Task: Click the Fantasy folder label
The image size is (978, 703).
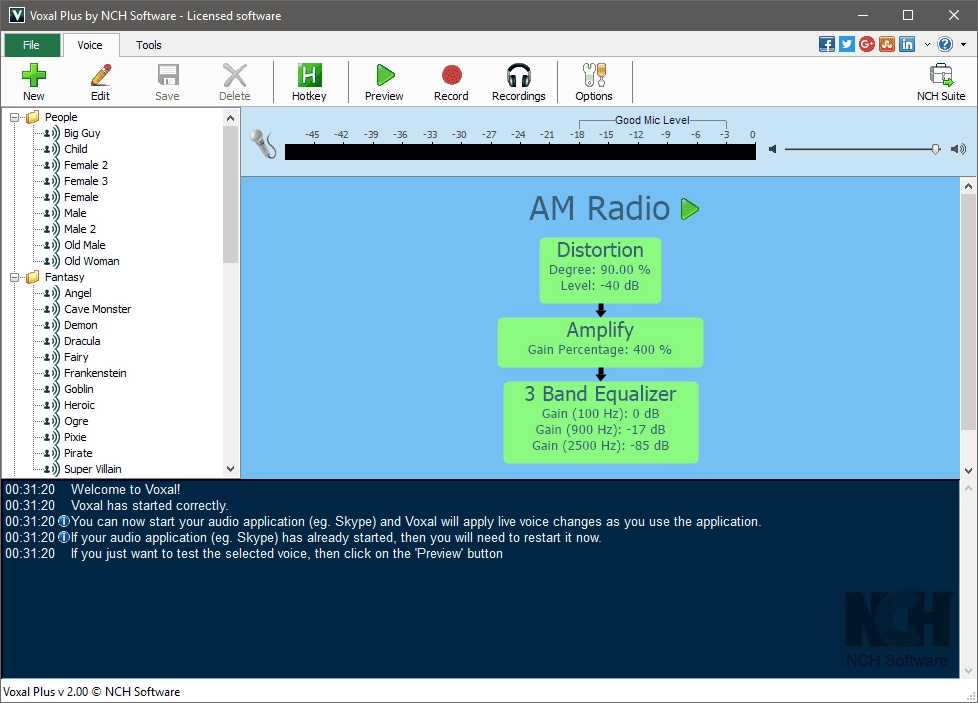Action: (x=64, y=278)
